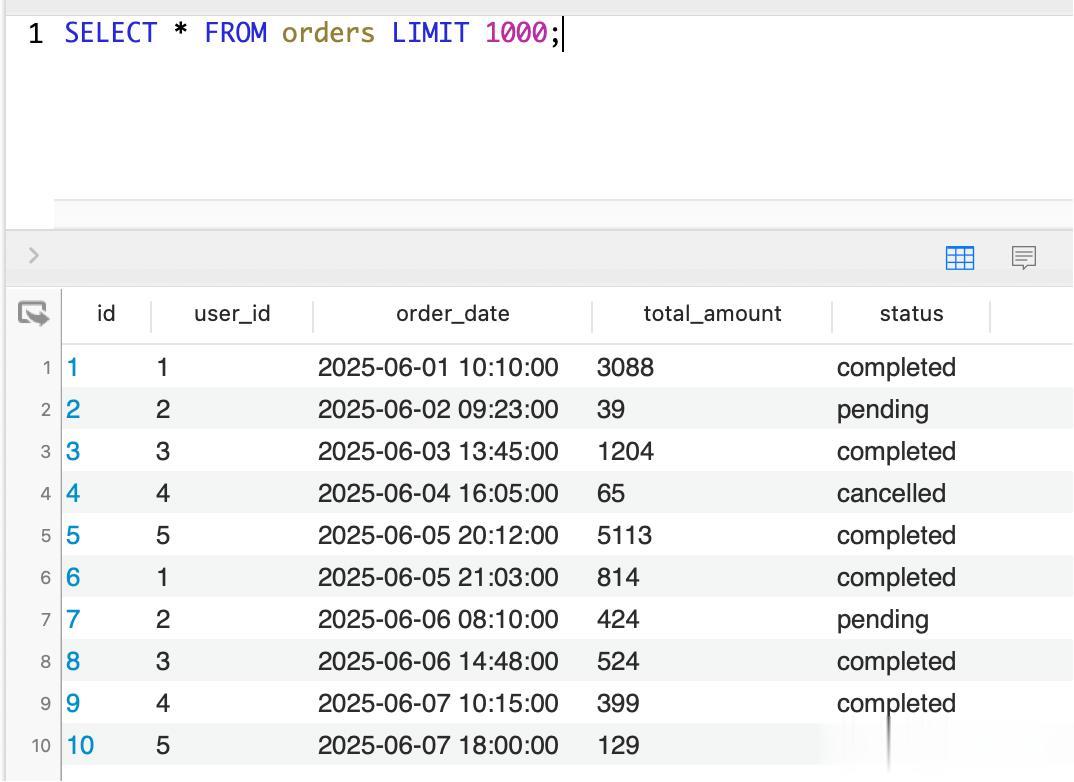Viewport: 1074px width, 782px height.
Task: Open the id 1 link
Action: click(72, 368)
